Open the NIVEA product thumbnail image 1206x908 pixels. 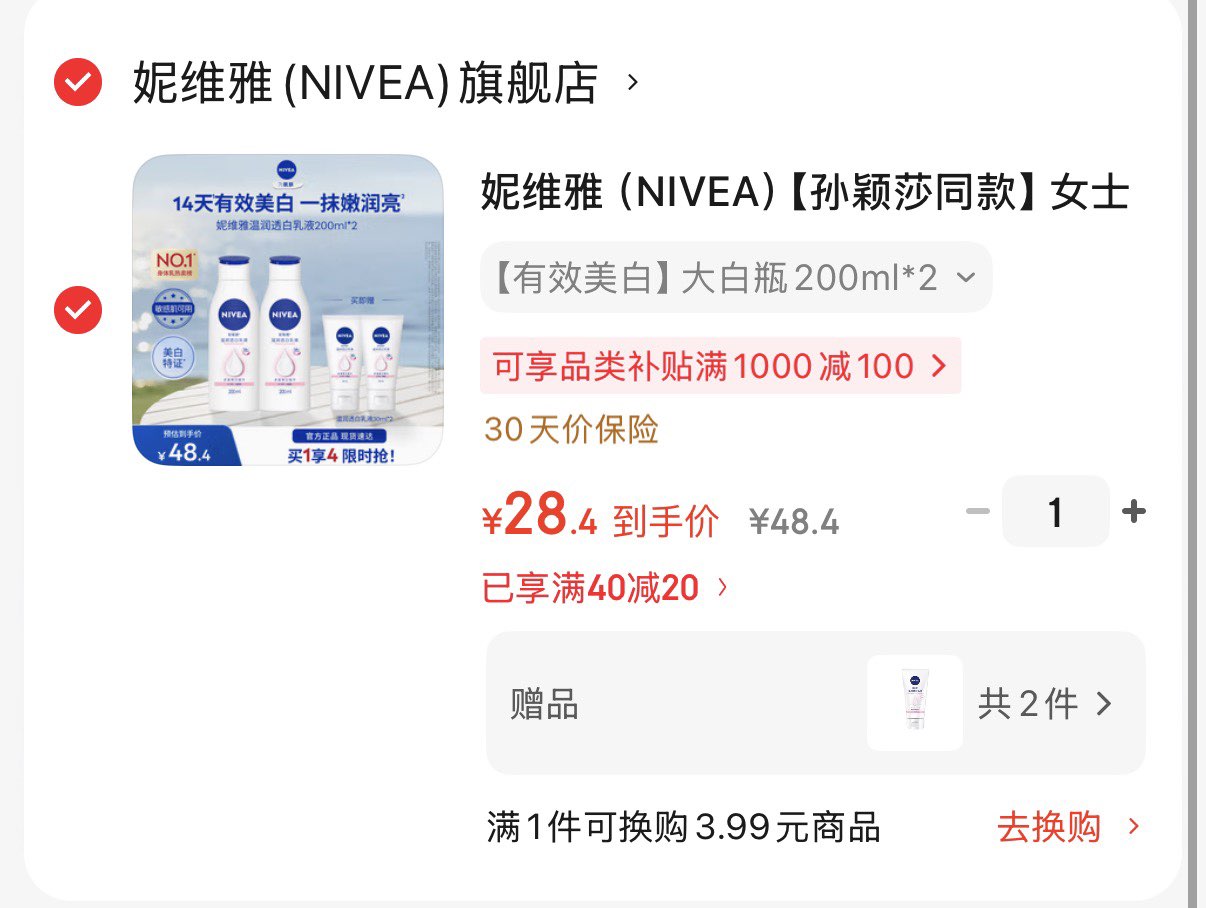click(x=288, y=310)
